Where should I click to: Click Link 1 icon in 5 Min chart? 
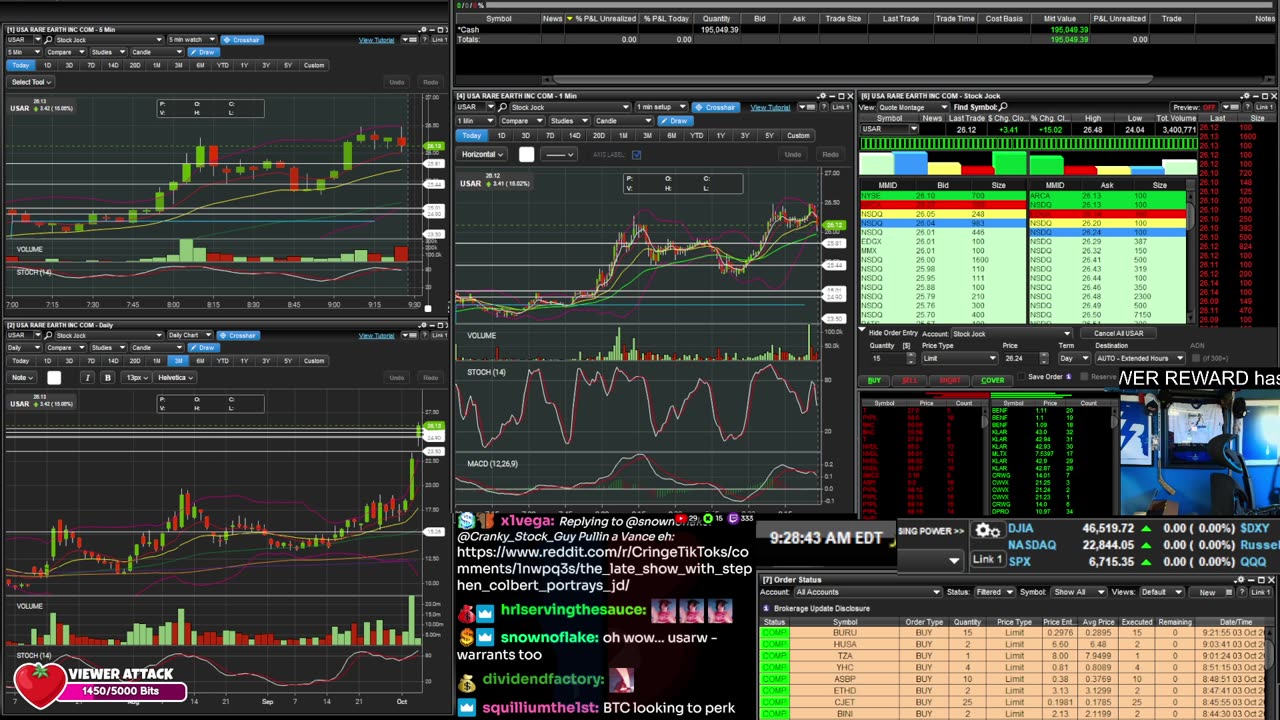pyautogui.click(x=439, y=40)
